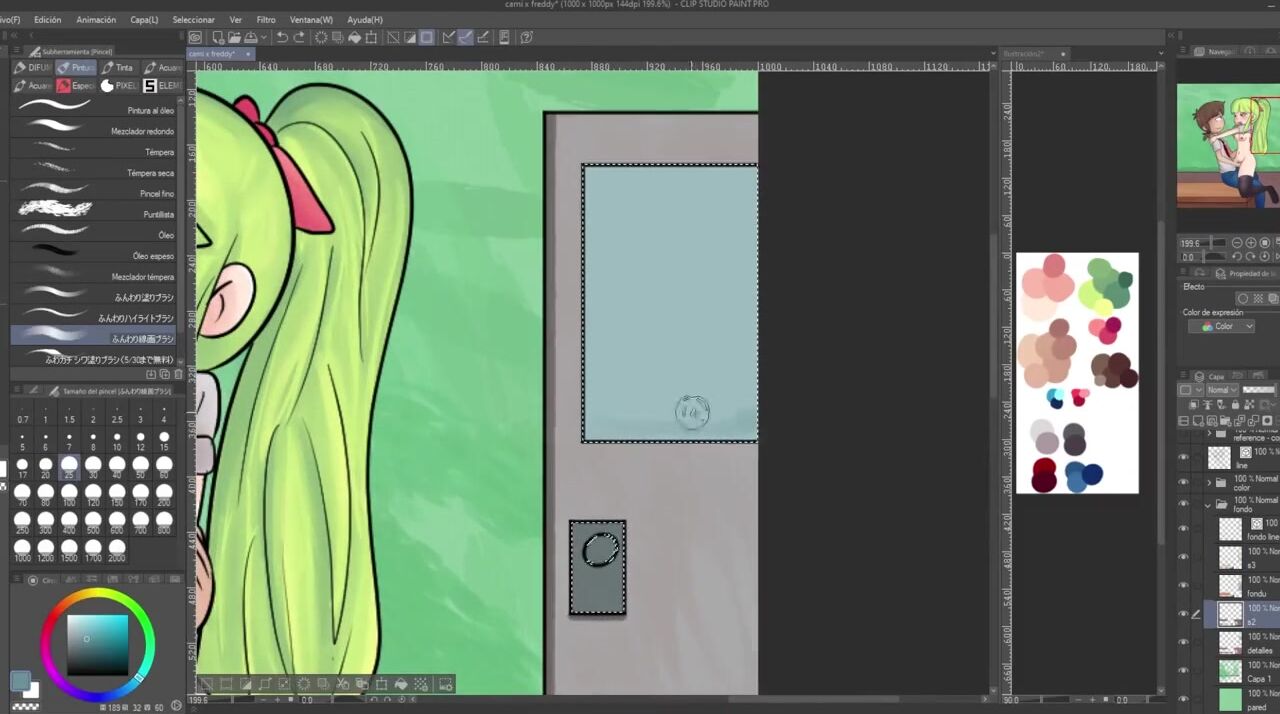This screenshot has height=714, width=1280.
Task: Open the Filtro menu
Action: [266, 20]
